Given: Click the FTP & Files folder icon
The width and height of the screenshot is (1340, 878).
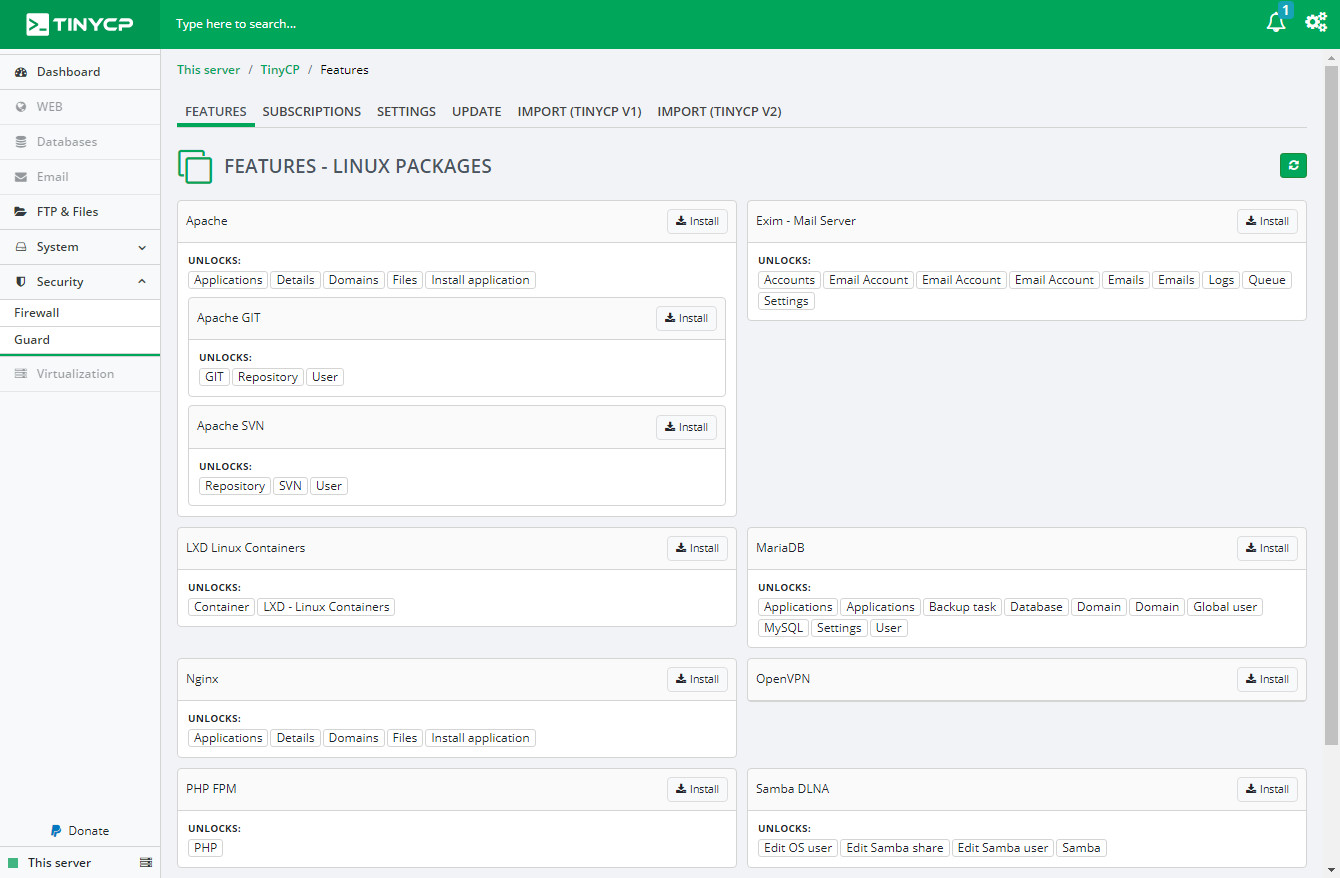Looking at the screenshot, I should (21, 212).
